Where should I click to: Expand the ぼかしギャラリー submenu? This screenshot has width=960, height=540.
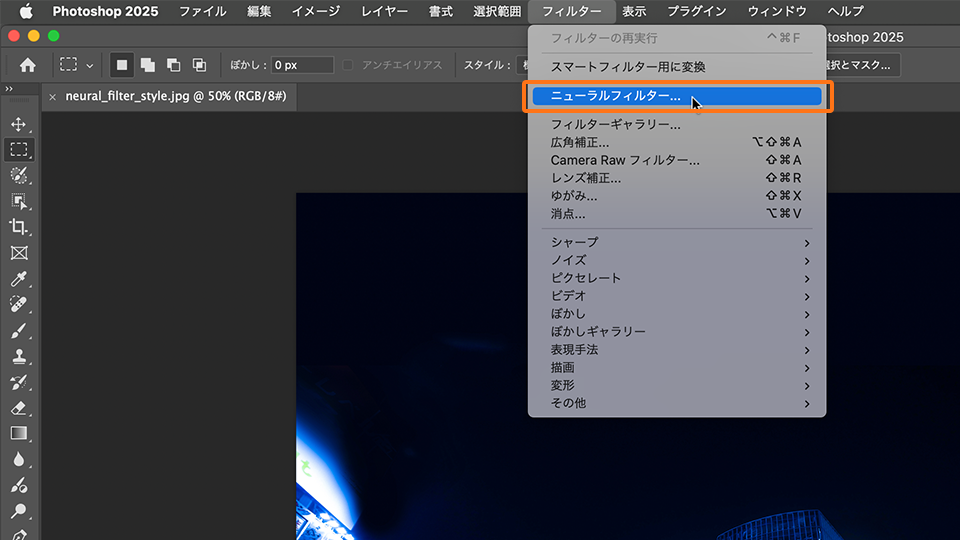(x=677, y=332)
